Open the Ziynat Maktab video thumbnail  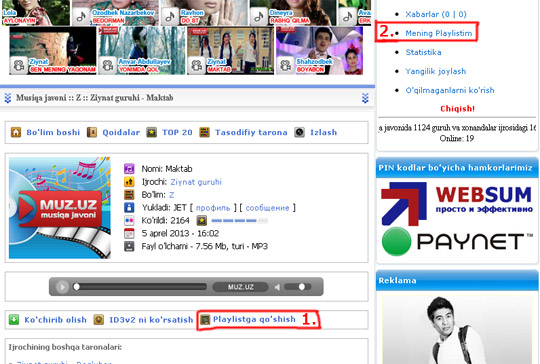point(230,51)
